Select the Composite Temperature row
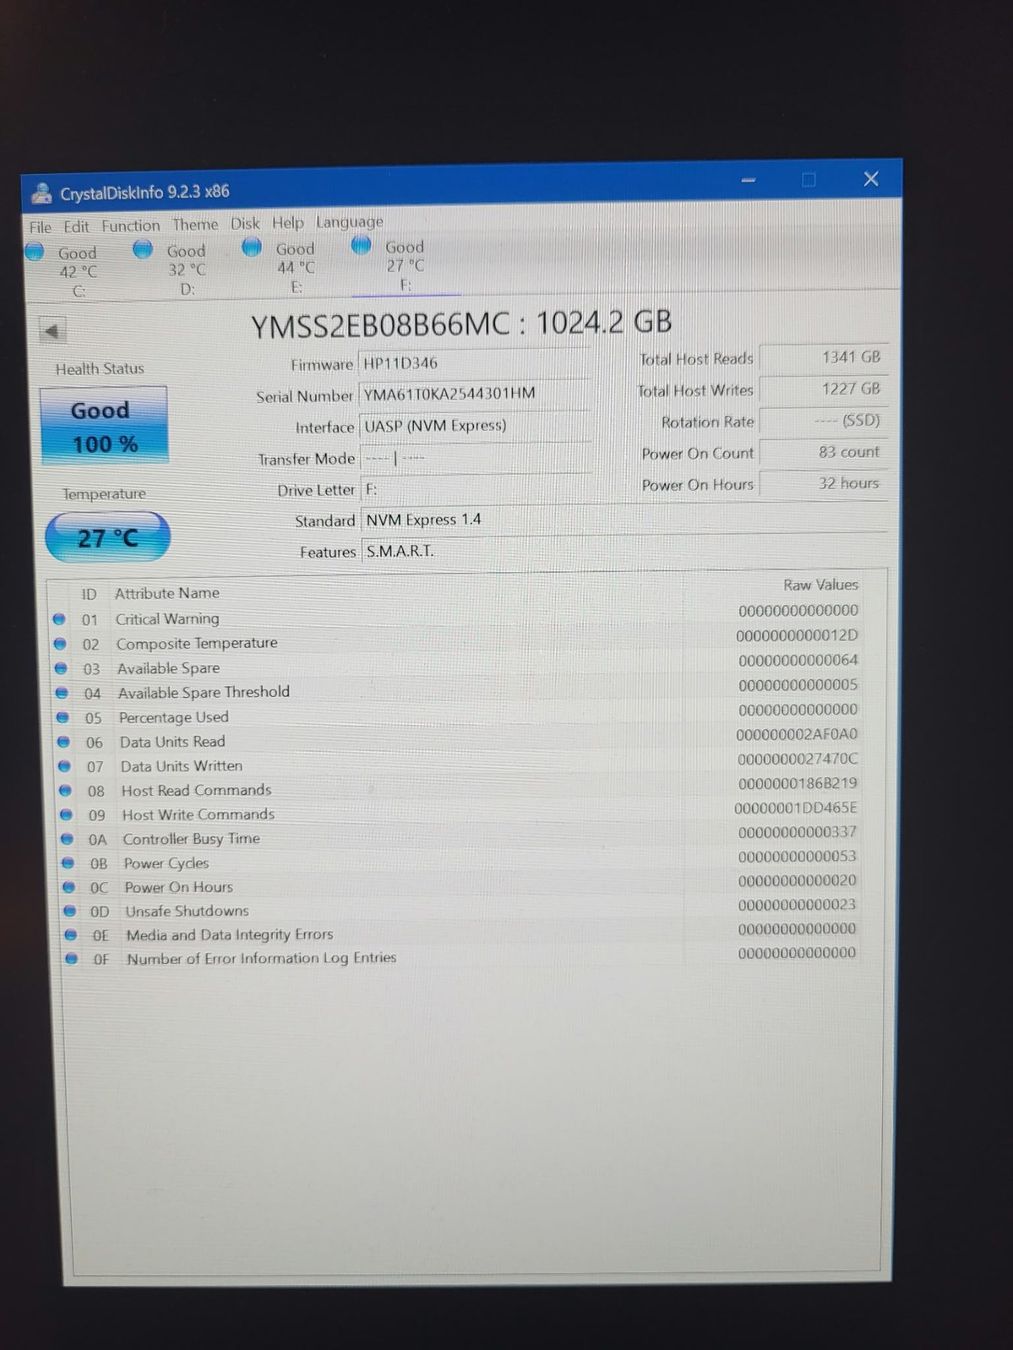 (x=457, y=641)
